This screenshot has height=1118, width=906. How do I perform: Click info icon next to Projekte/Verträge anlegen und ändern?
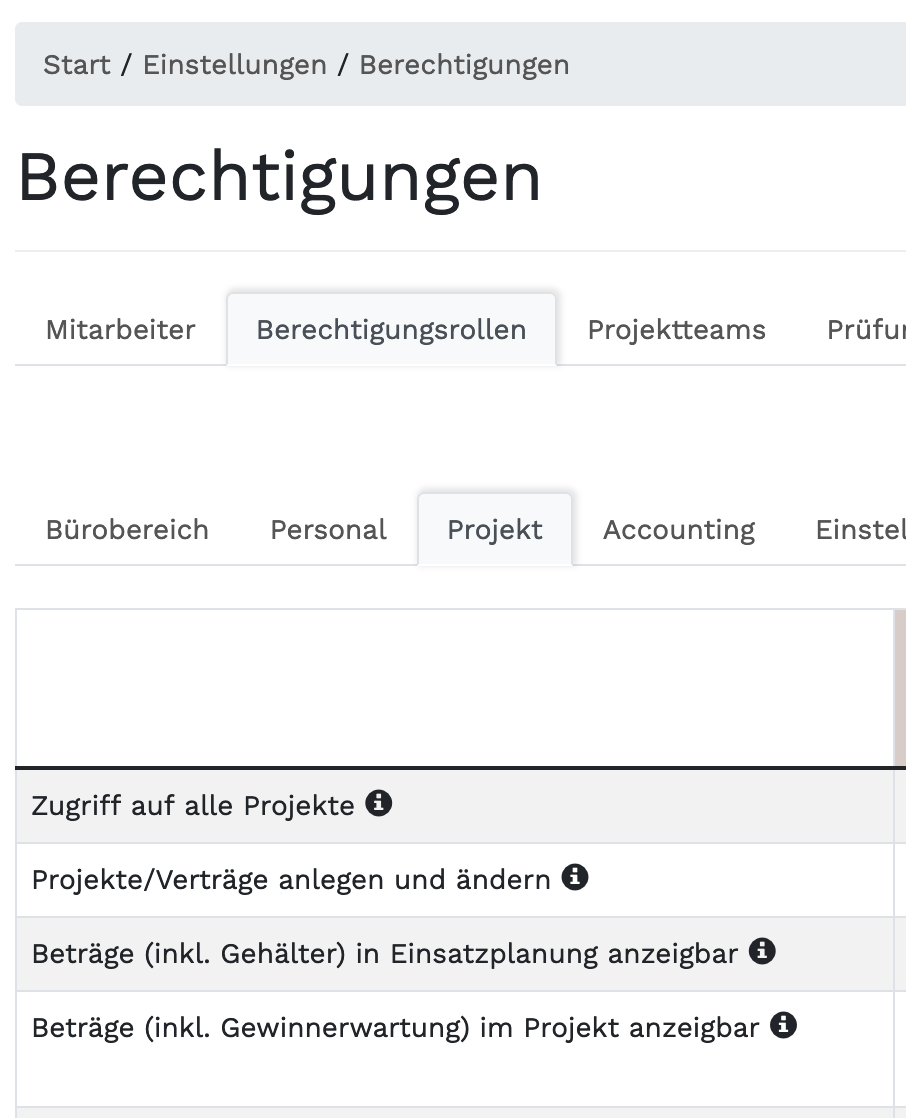574,877
